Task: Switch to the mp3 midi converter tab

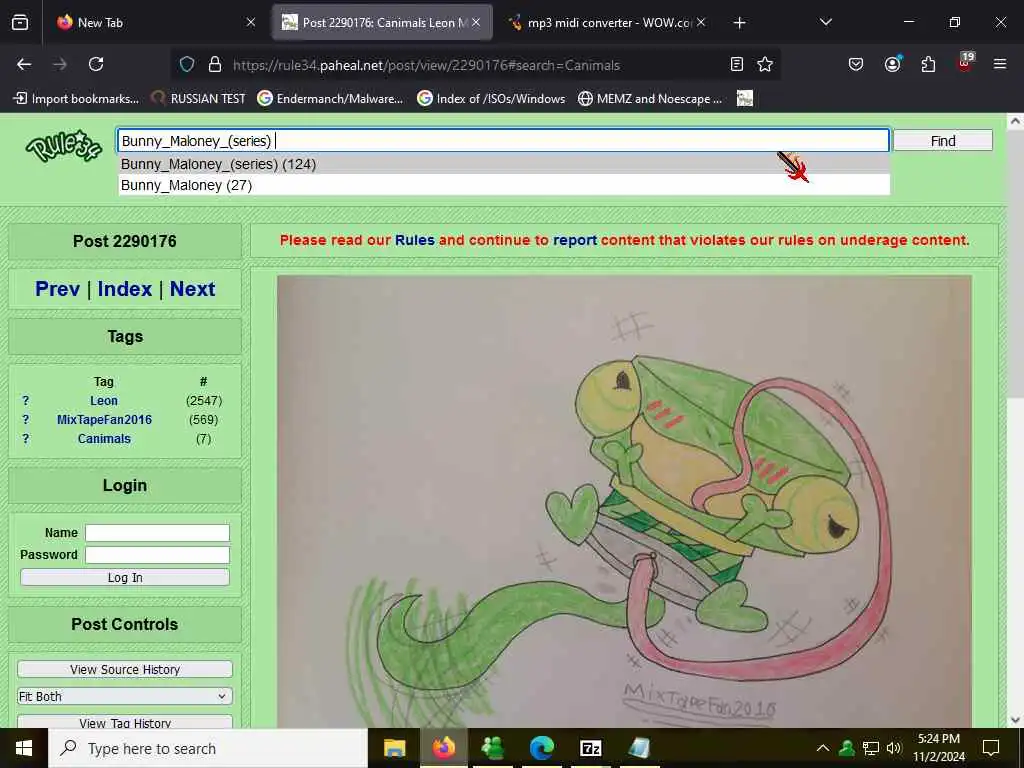Action: coord(608,22)
